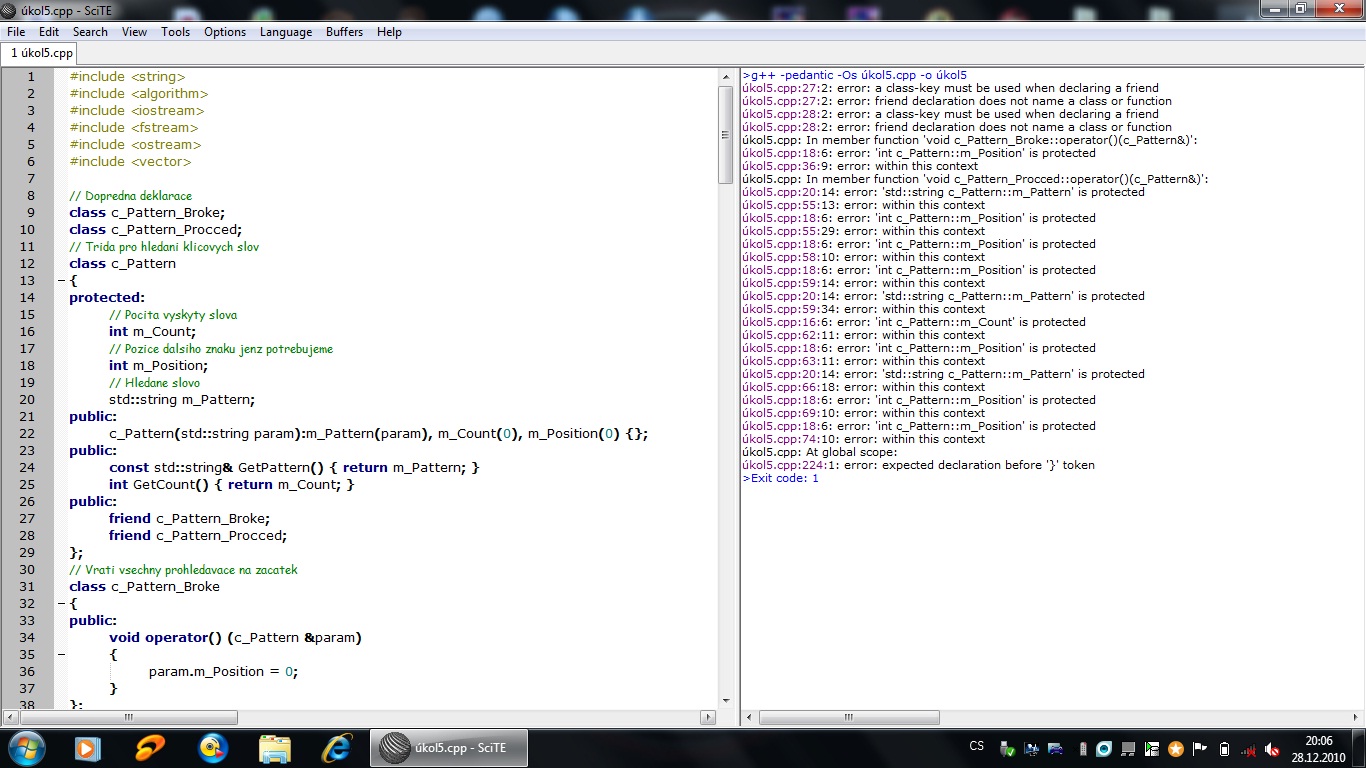
Task: Open Action Center flag tray icon
Action: point(1199,748)
